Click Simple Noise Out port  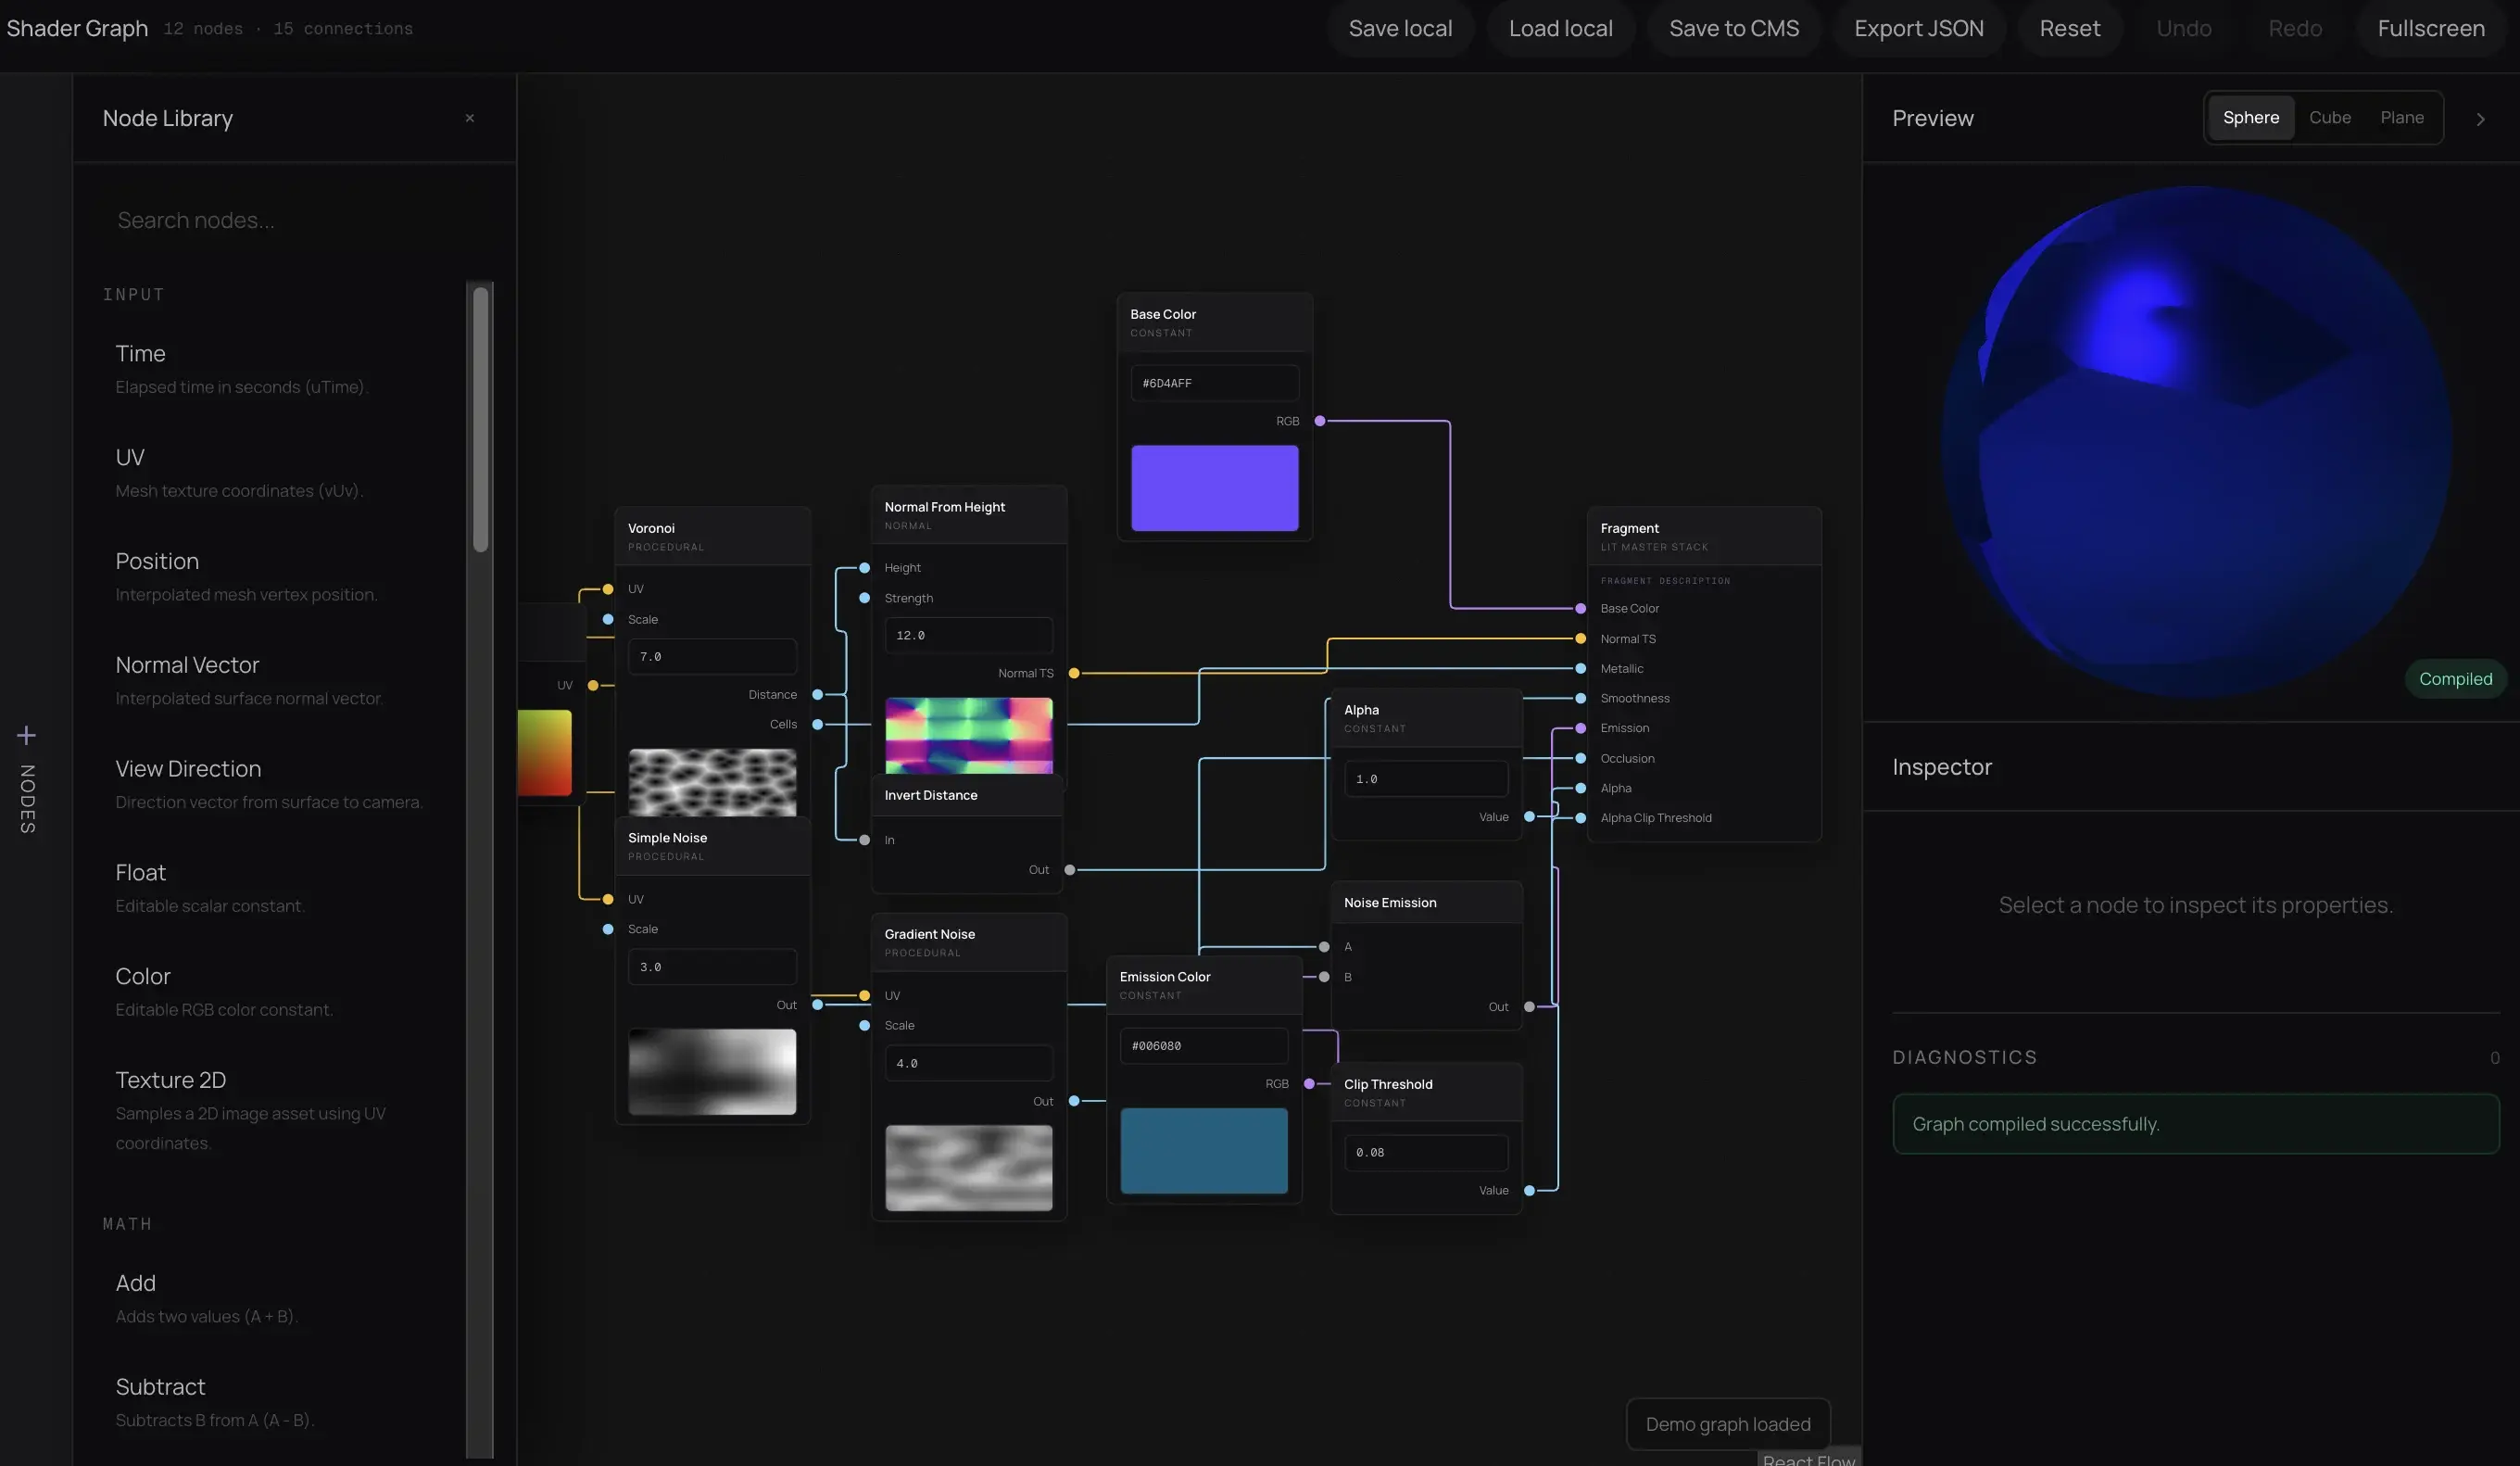pos(817,1005)
